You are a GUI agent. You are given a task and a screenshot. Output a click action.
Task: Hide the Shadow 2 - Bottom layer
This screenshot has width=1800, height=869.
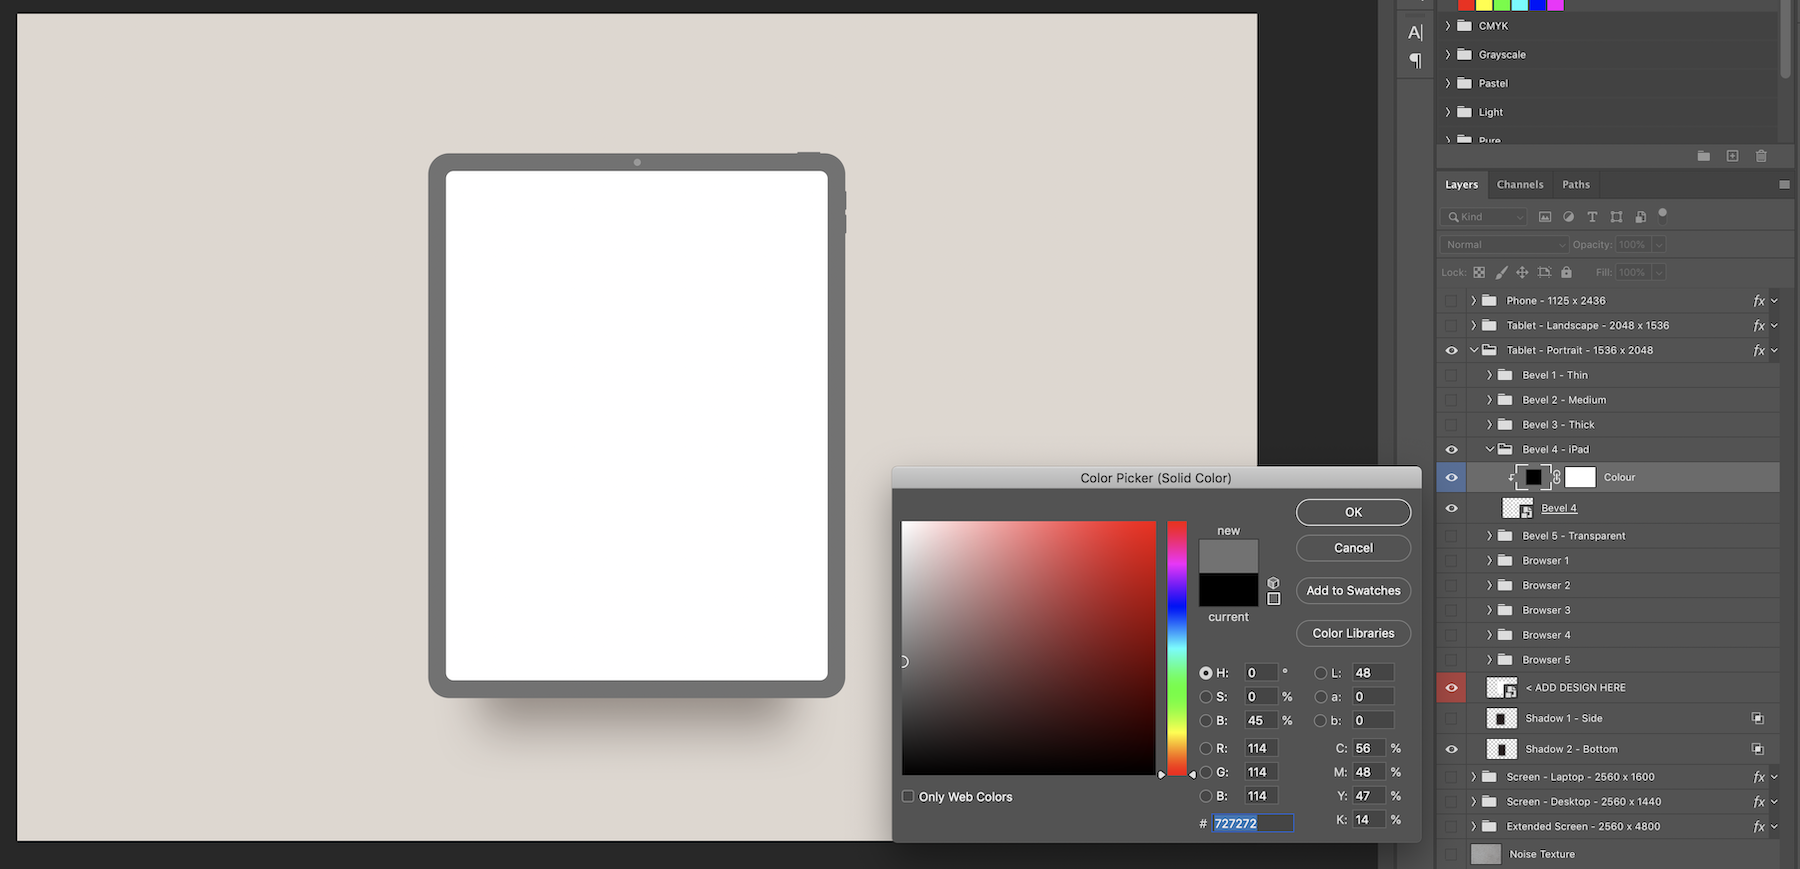(1451, 749)
